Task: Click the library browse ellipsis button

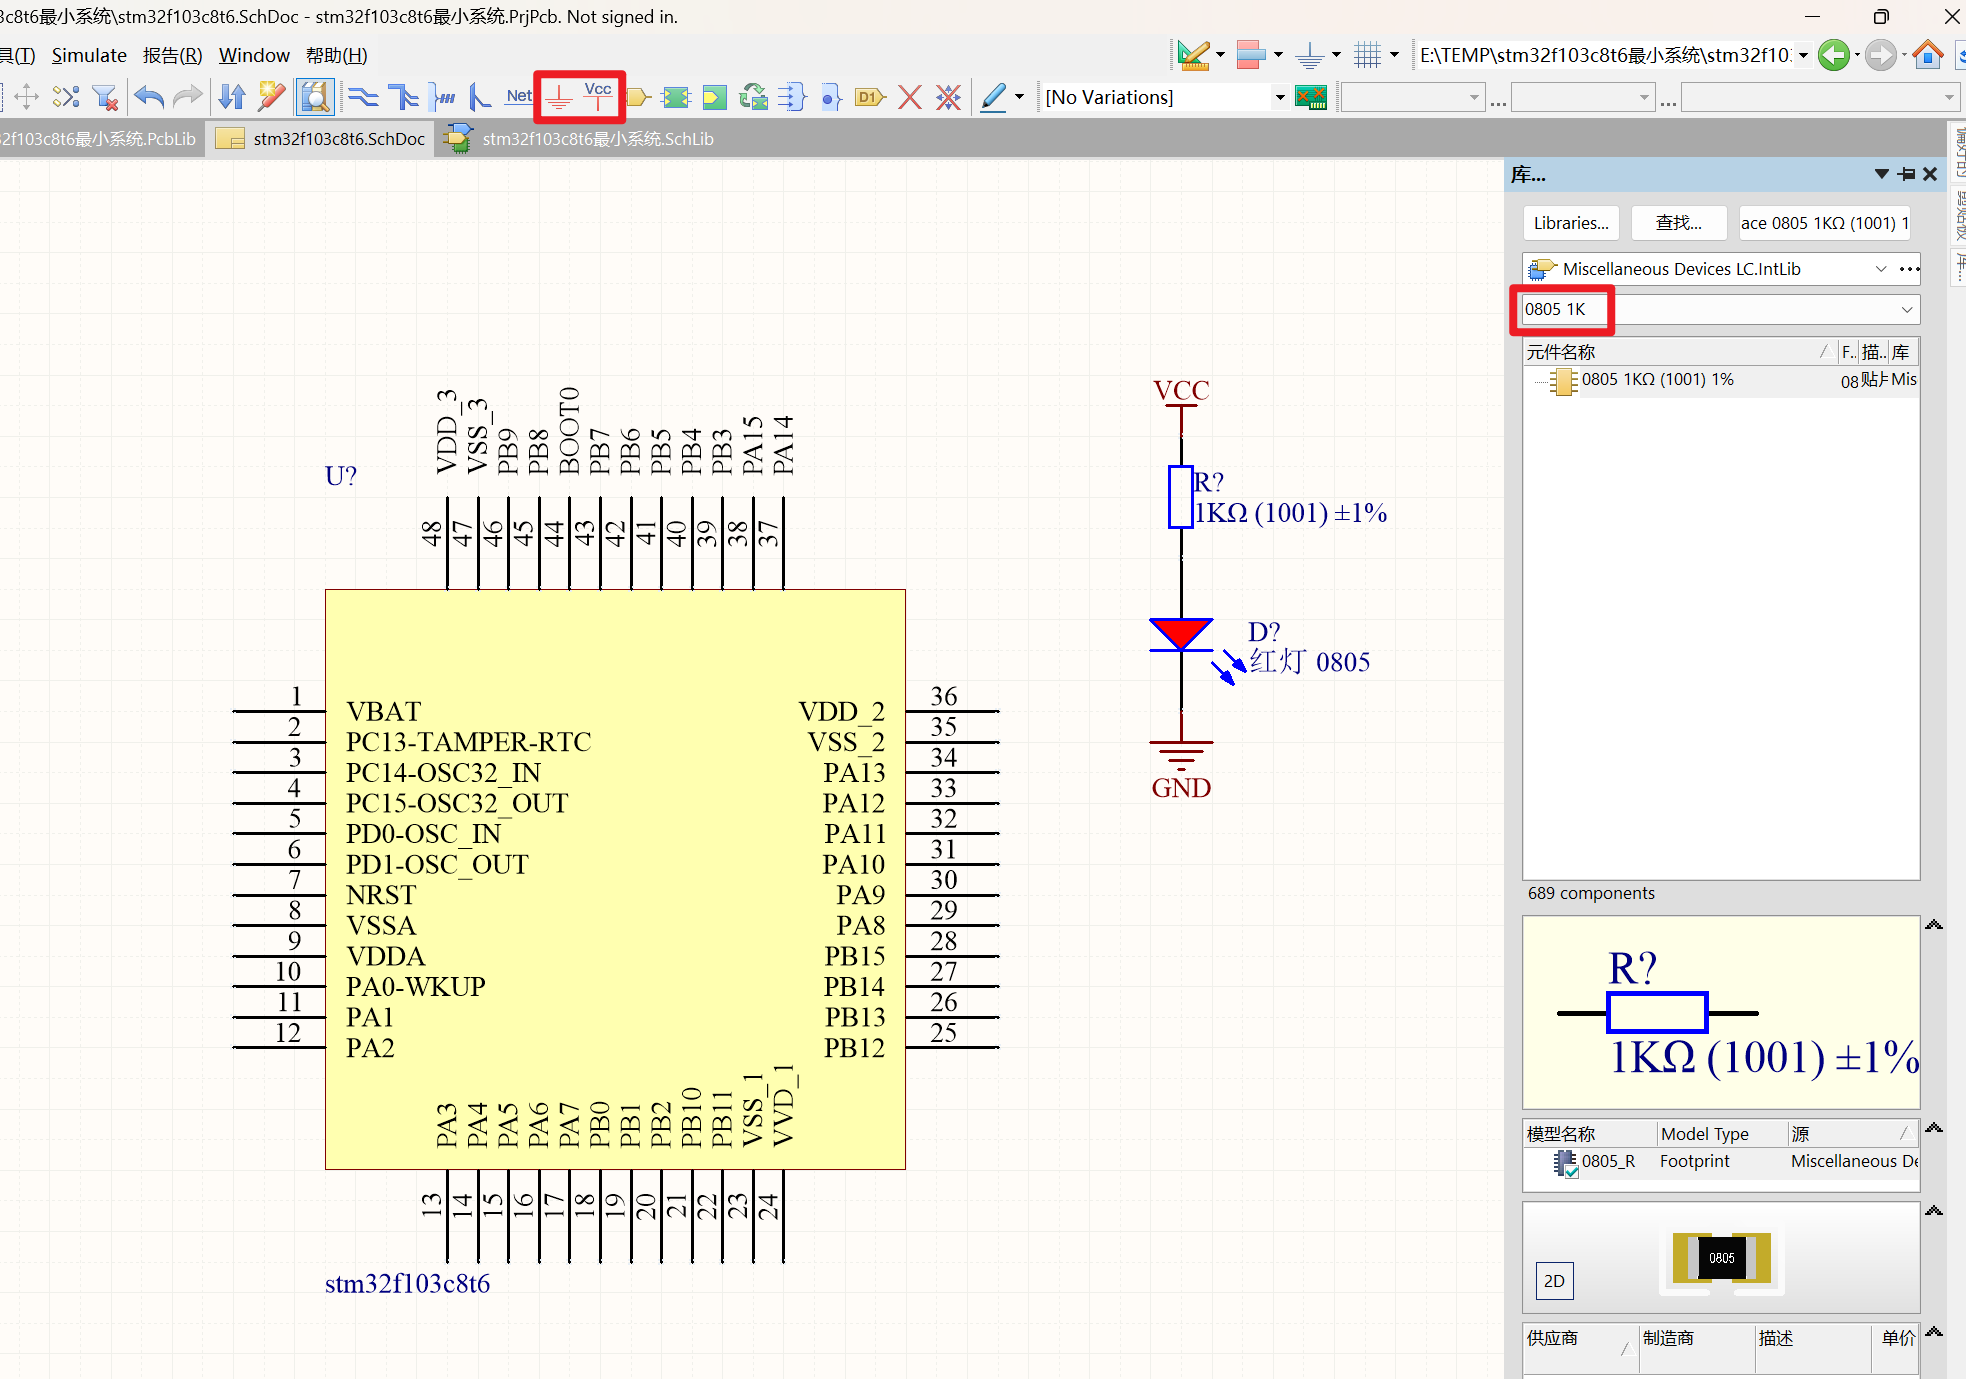Action: (1909, 269)
